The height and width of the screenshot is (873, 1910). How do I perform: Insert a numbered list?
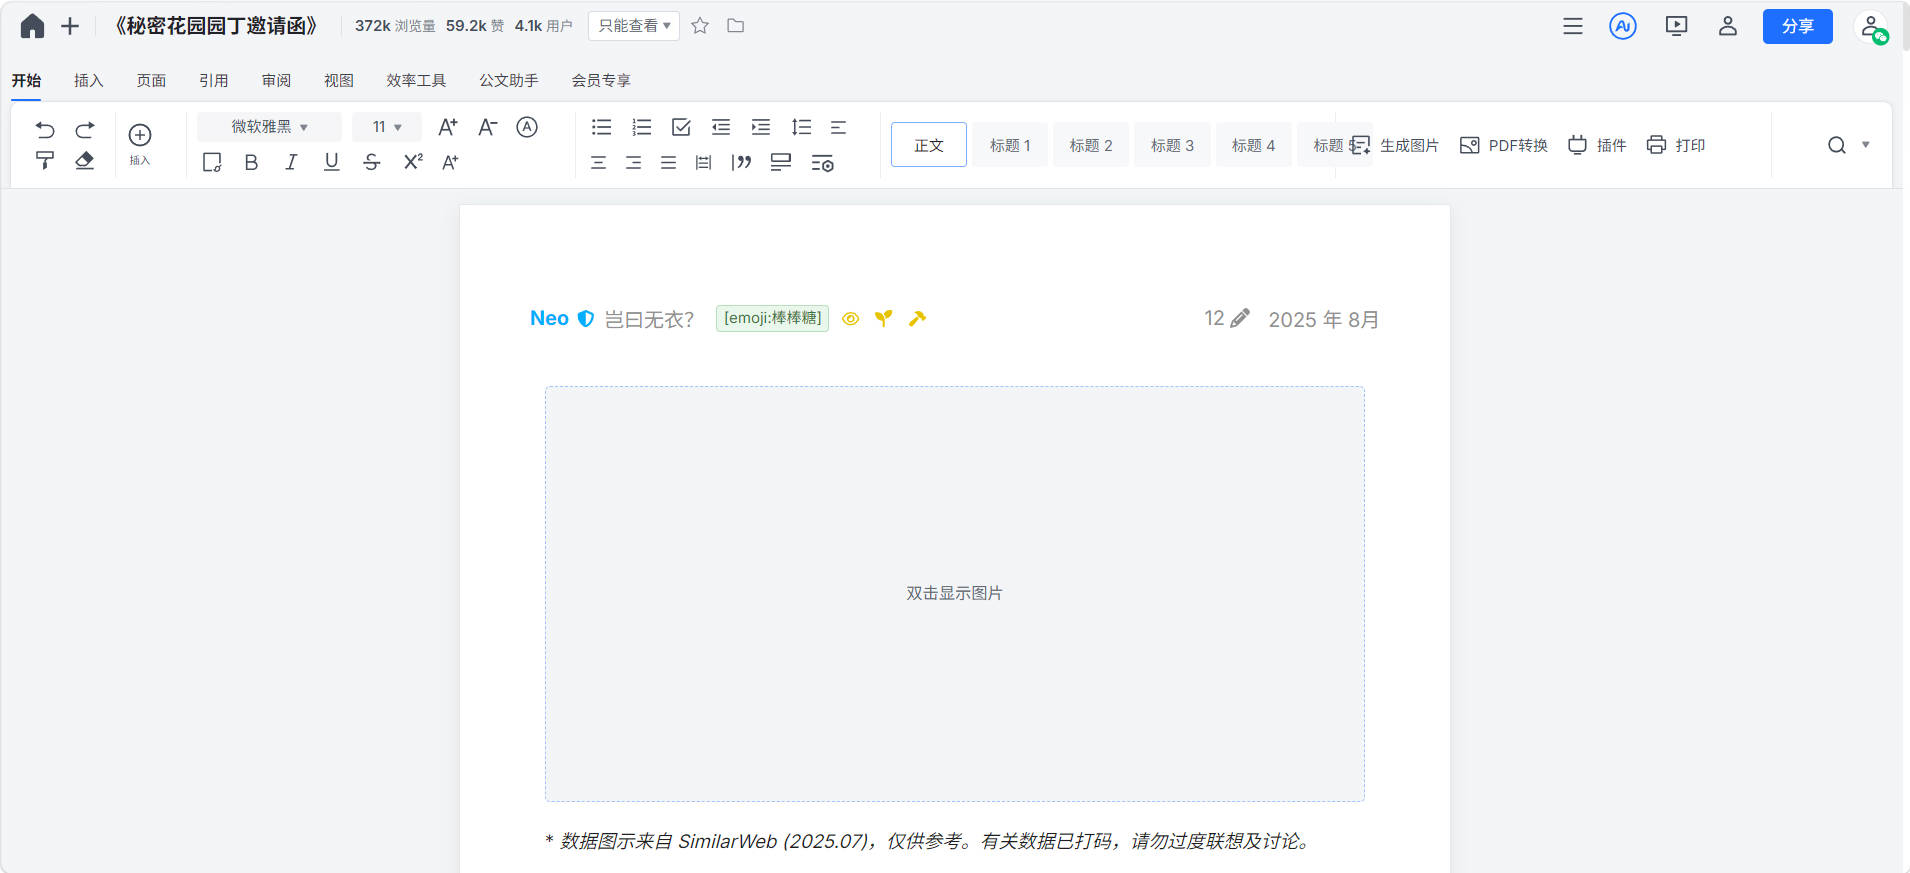pyautogui.click(x=642, y=127)
